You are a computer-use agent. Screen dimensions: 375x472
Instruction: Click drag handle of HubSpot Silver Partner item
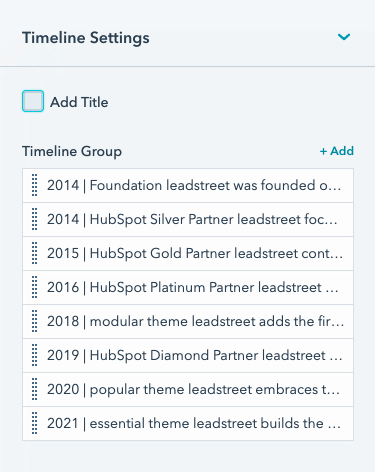pyautogui.click(x=34, y=219)
